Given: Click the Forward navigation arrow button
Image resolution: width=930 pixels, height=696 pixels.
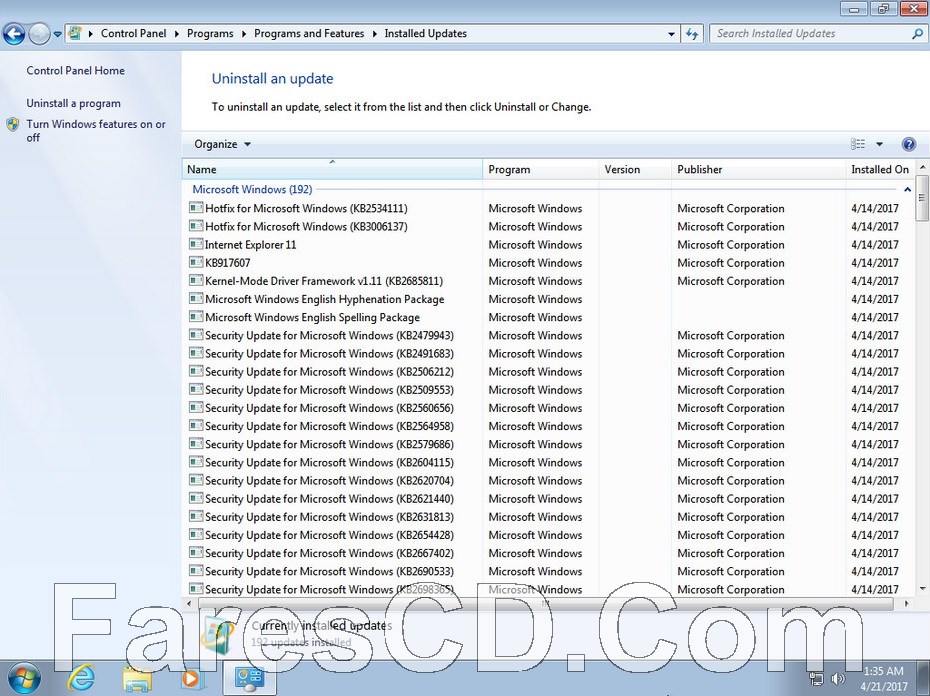Looking at the screenshot, I should point(39,34).
